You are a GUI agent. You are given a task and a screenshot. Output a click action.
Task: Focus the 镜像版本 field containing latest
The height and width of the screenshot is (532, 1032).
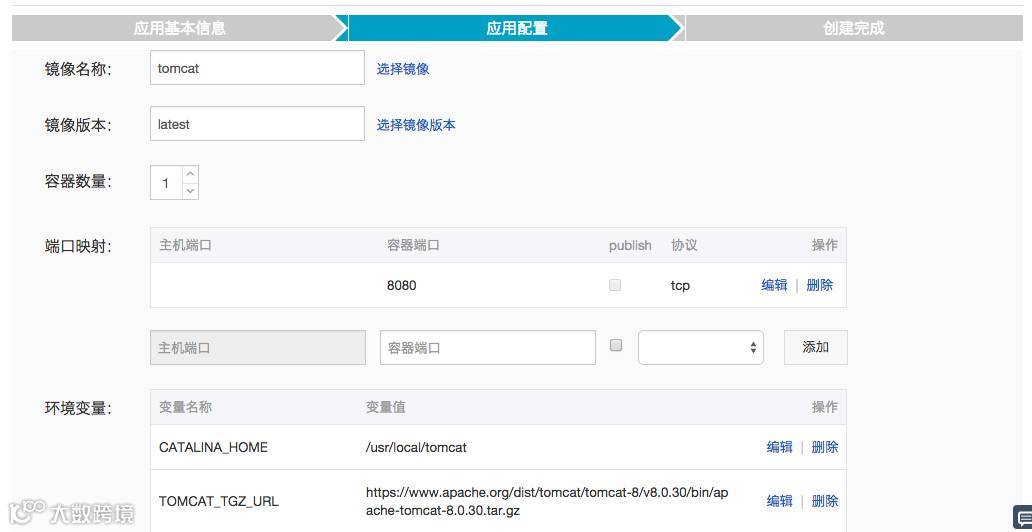pos(257,124)
